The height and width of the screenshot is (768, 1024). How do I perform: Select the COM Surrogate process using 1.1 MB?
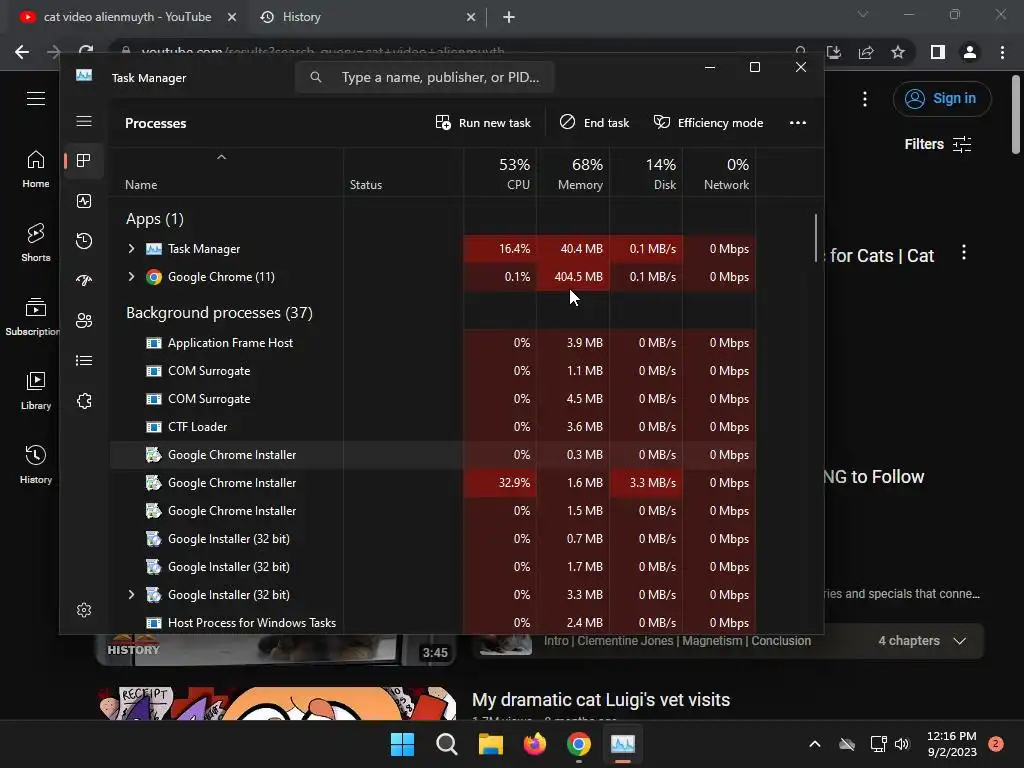coord(432,371)
